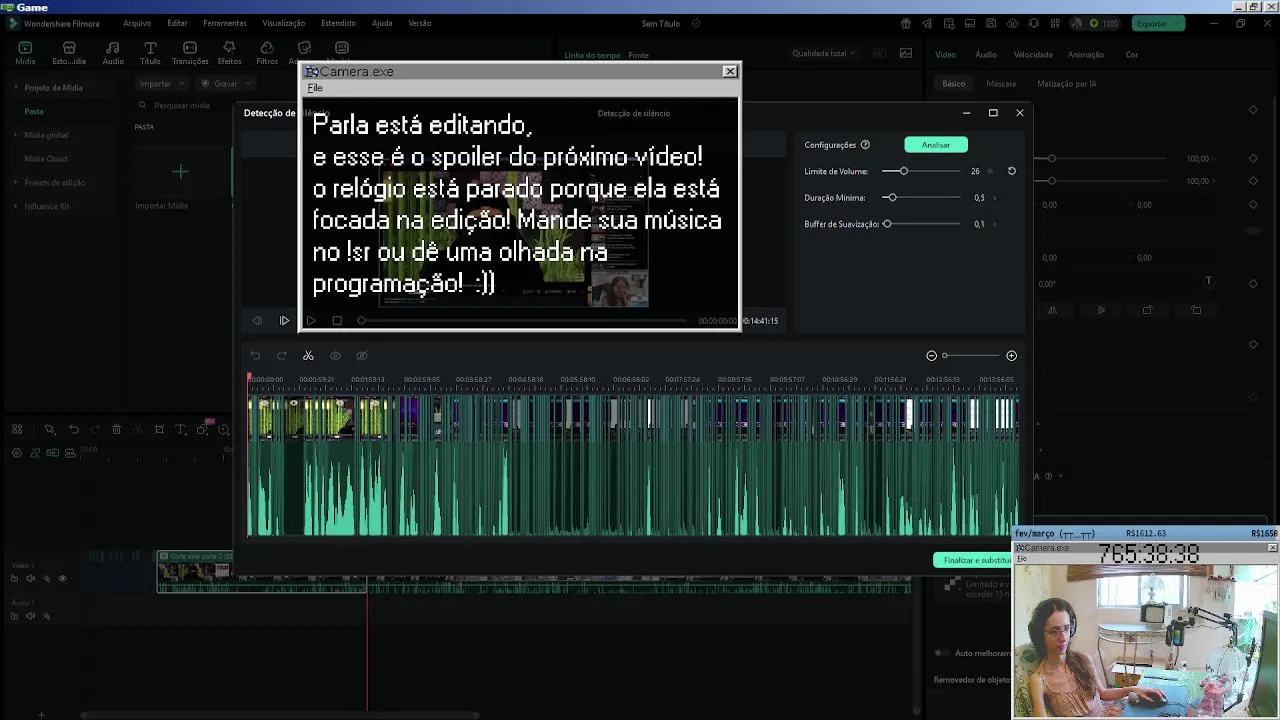
Task: Open help icon next to Configurações
Action: 865,145
